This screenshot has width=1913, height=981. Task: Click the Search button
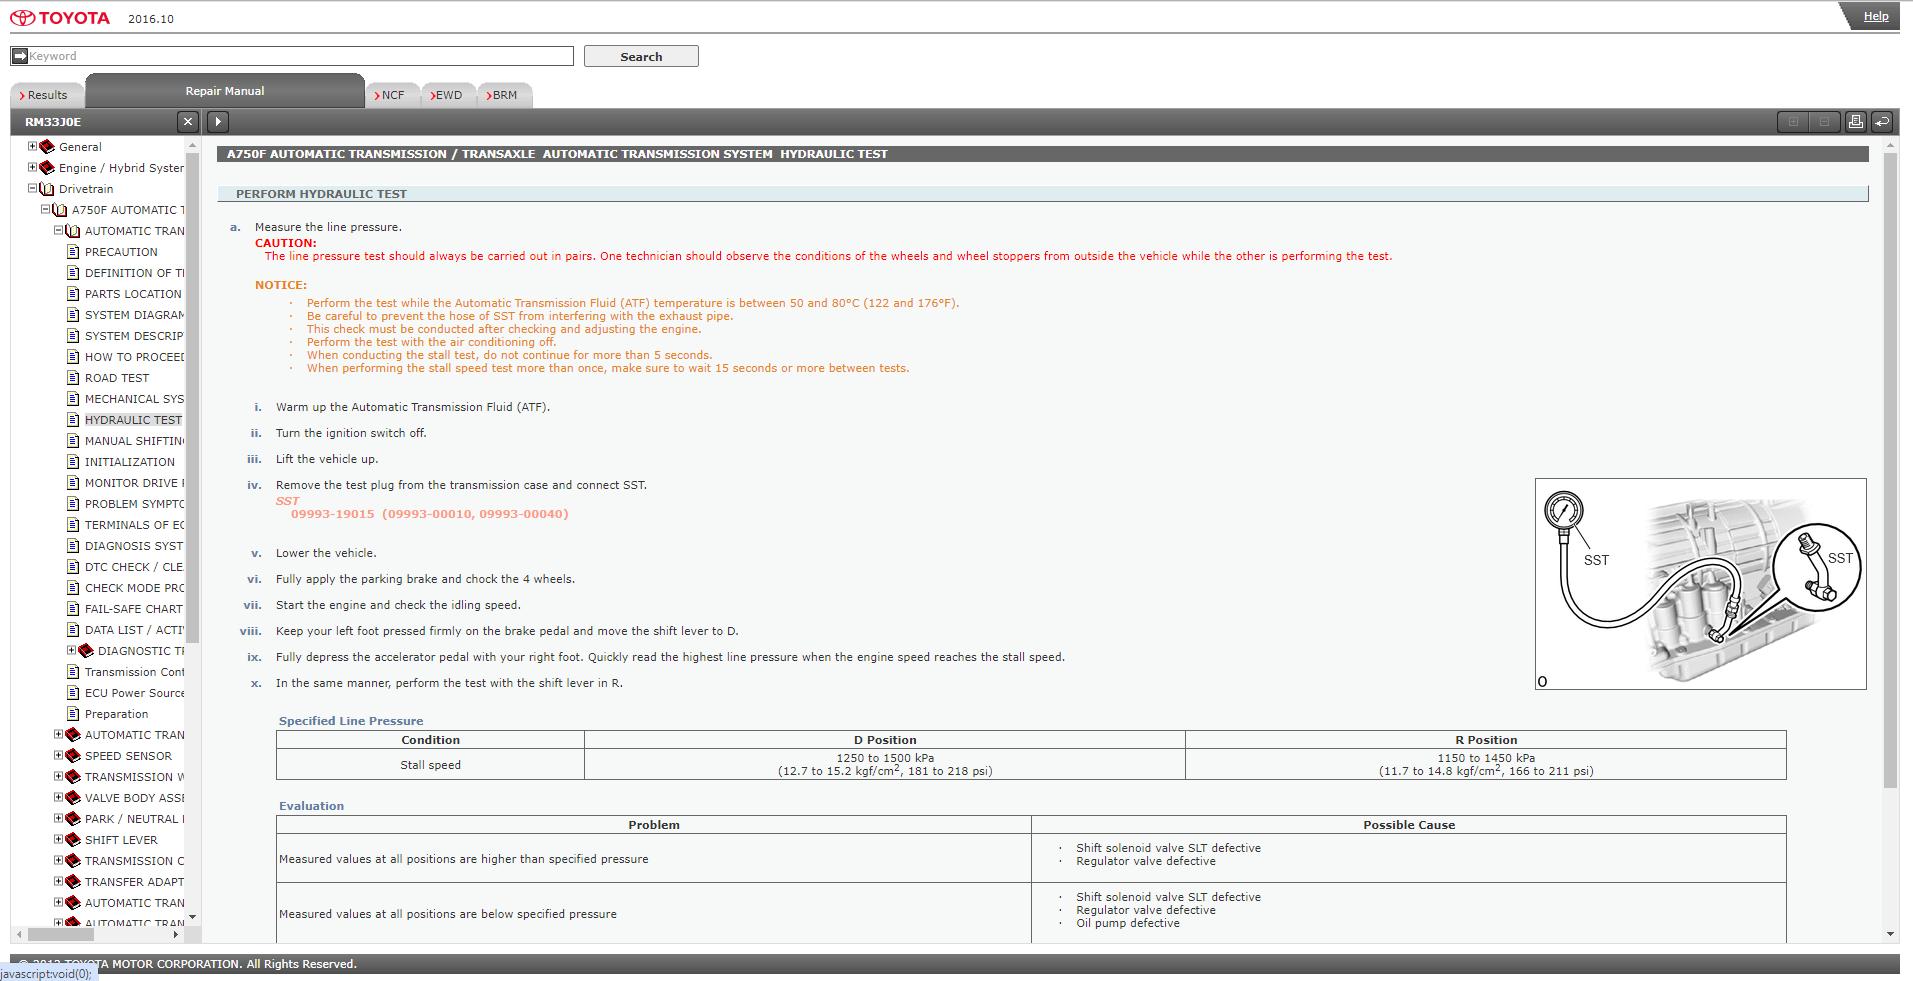[641, 57]
